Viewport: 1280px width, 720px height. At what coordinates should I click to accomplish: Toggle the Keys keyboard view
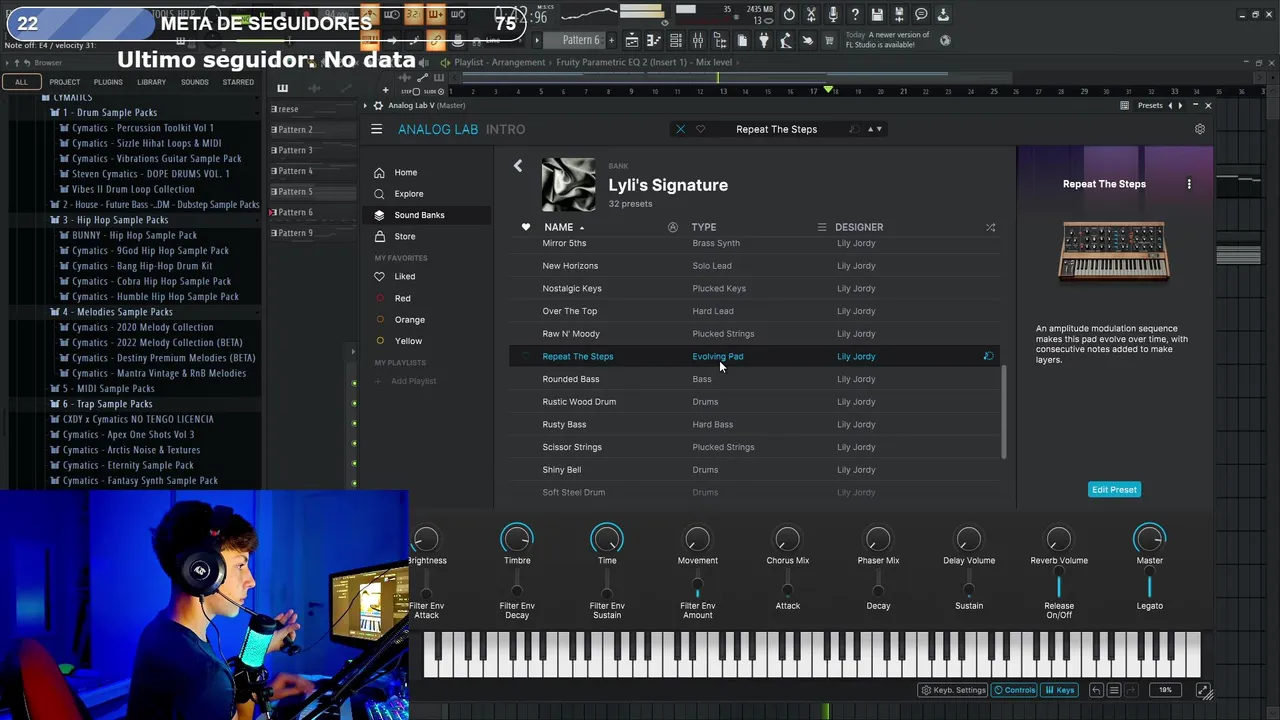click(x=1059, y=690)
